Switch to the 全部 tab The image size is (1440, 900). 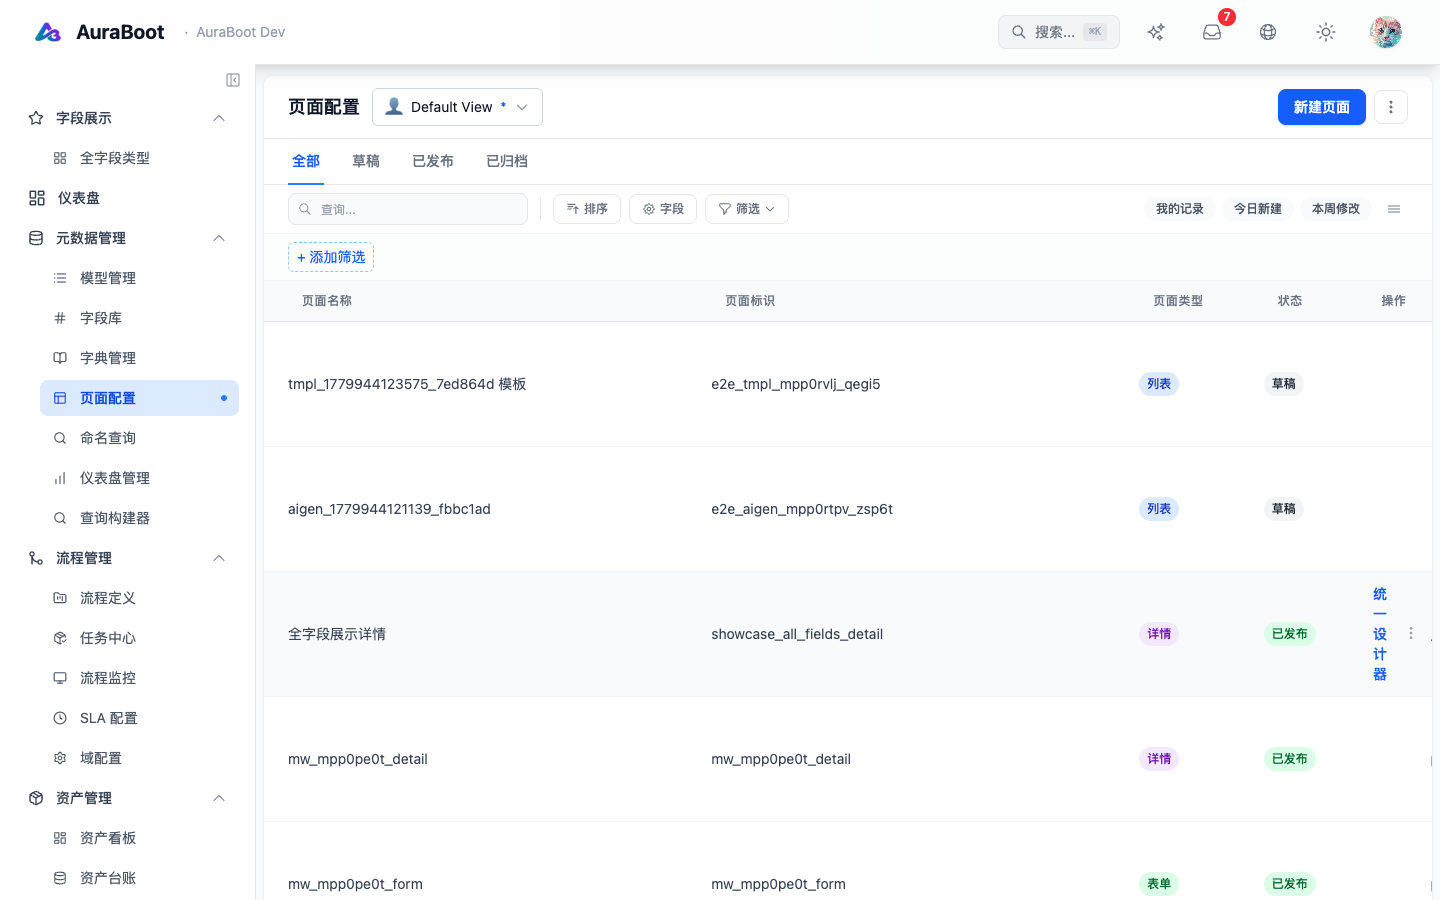306,161
